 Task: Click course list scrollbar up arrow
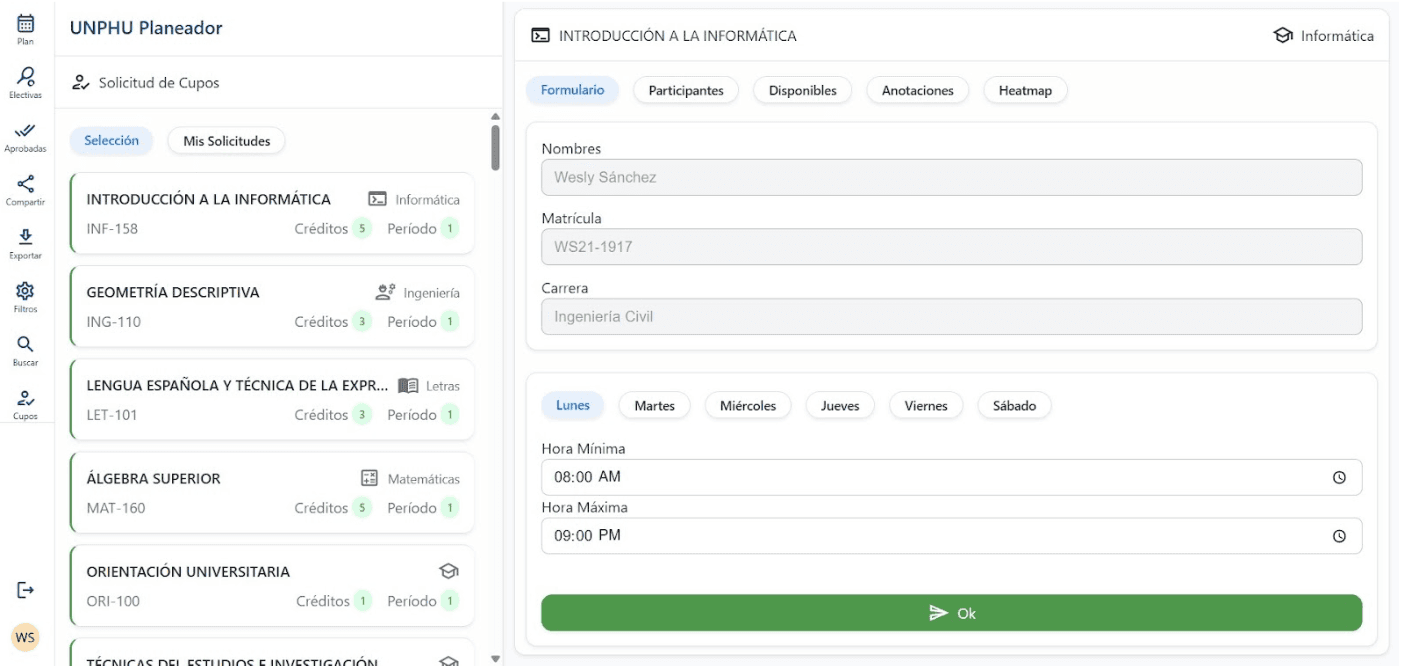(495, 116)
